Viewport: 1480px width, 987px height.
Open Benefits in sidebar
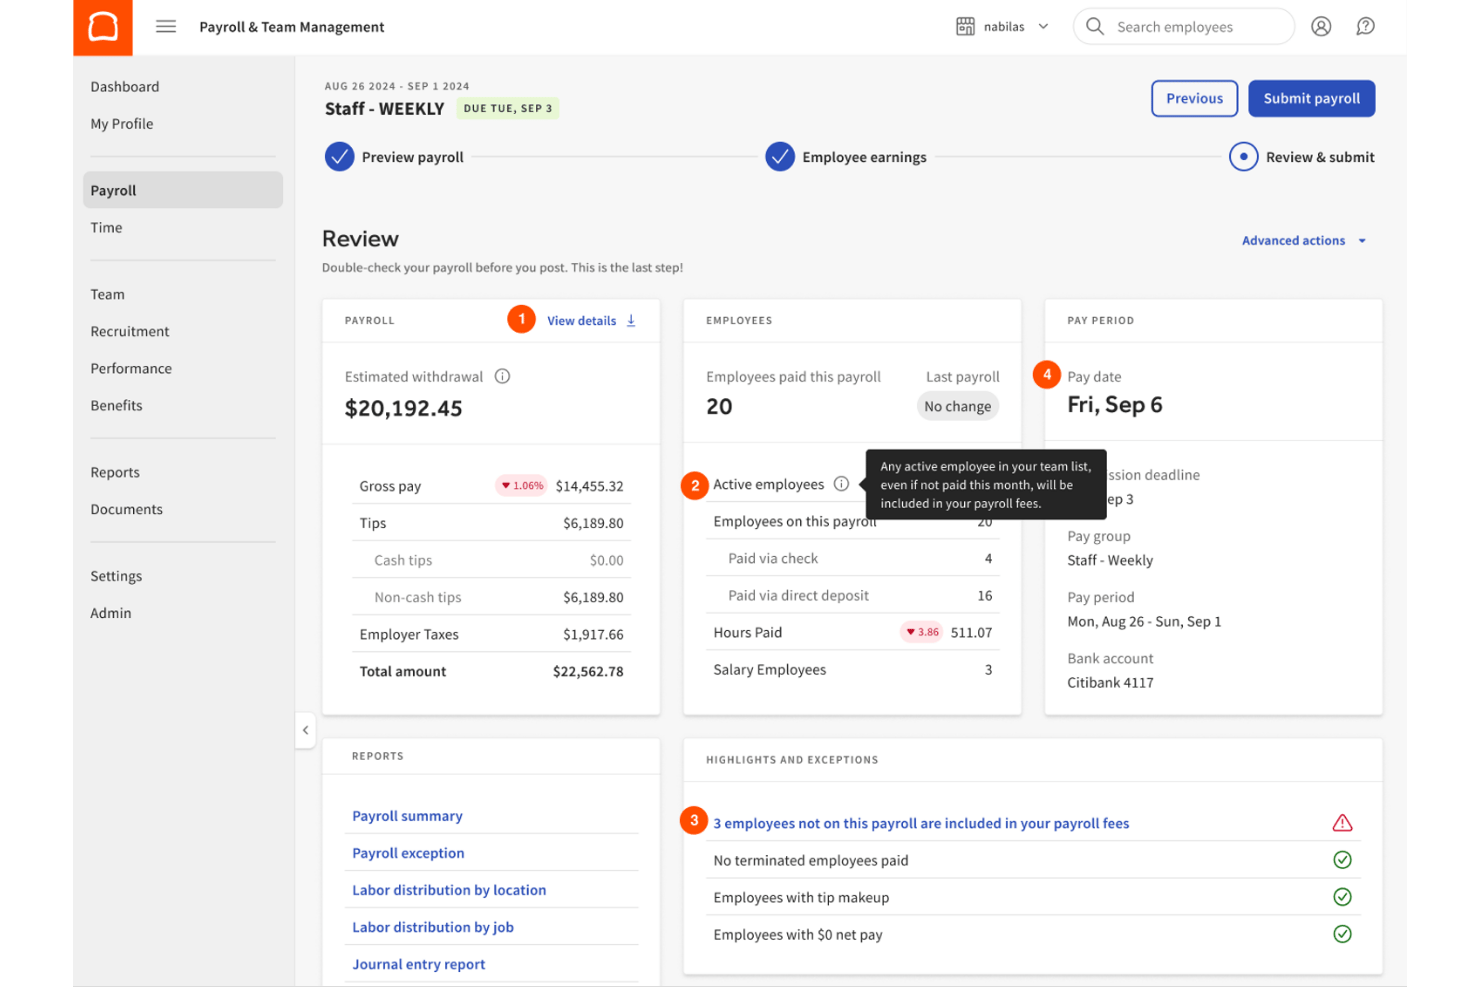[116, 406]
